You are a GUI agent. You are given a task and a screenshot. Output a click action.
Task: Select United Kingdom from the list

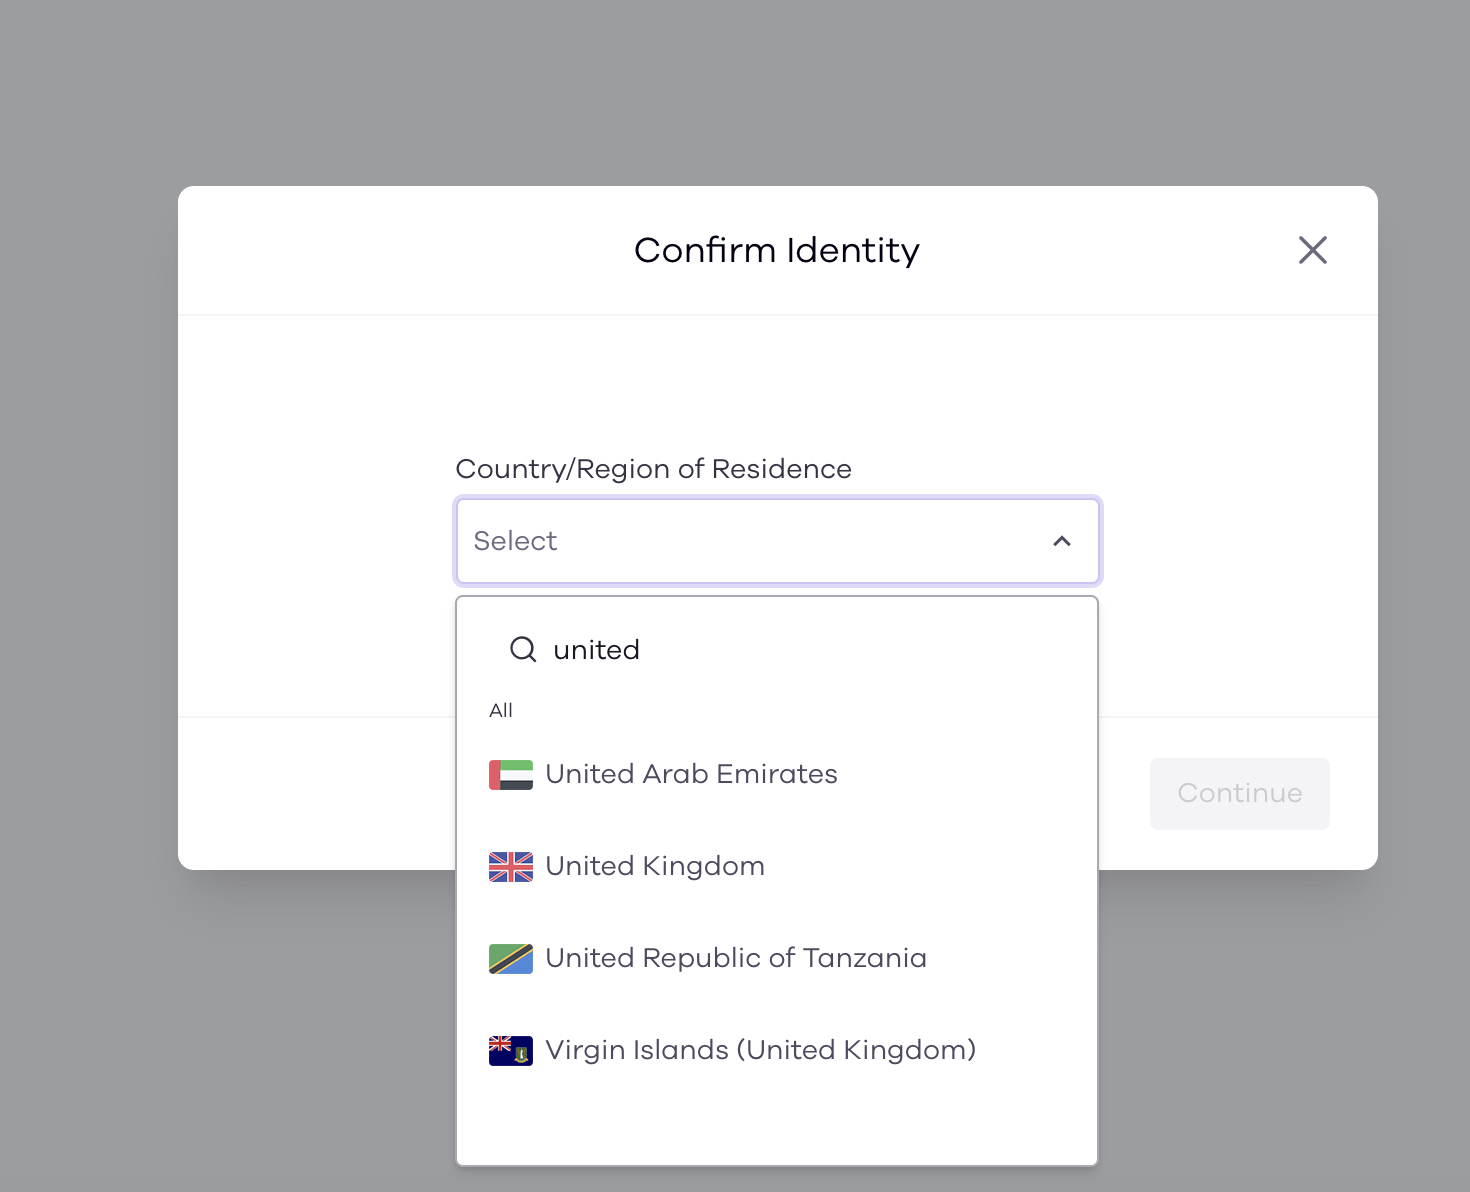654,866
